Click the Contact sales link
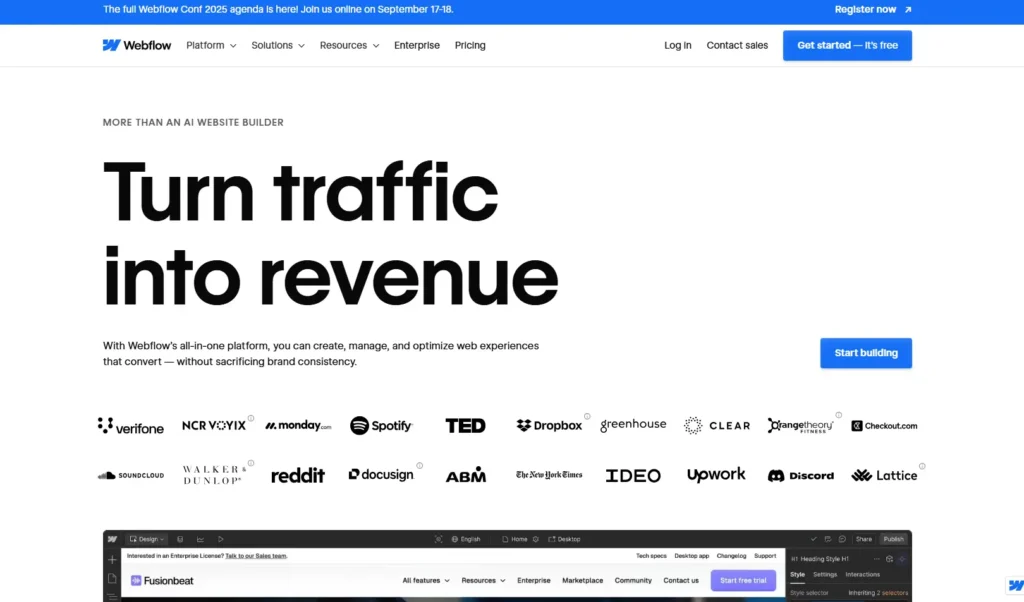This screenshot has height=602, width=1024. [x=737, y=46]
